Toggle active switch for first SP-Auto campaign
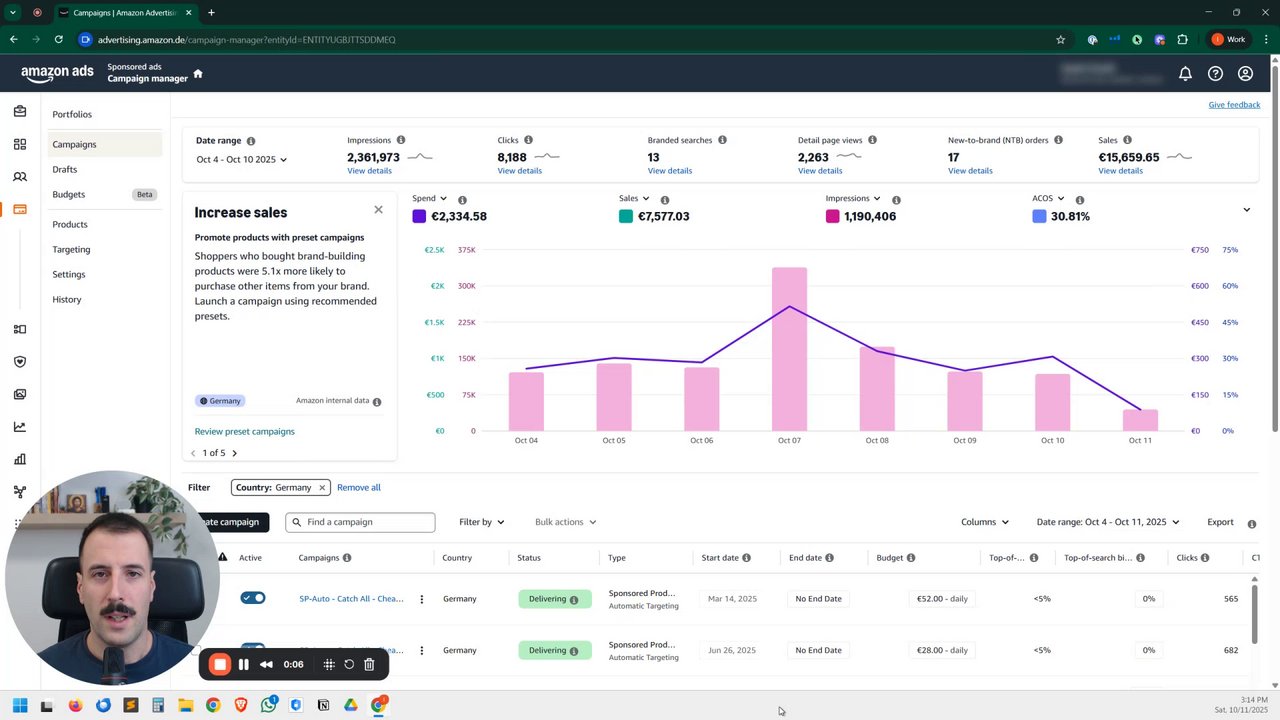The width and height of the screenshot is (1280, 720). pyautogui.click(x=253, y=598)
